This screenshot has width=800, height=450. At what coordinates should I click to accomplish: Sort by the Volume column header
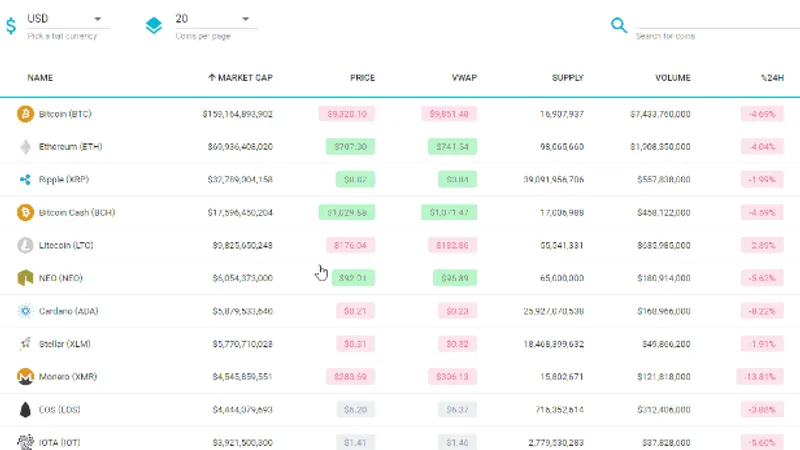tap(672, 78)
